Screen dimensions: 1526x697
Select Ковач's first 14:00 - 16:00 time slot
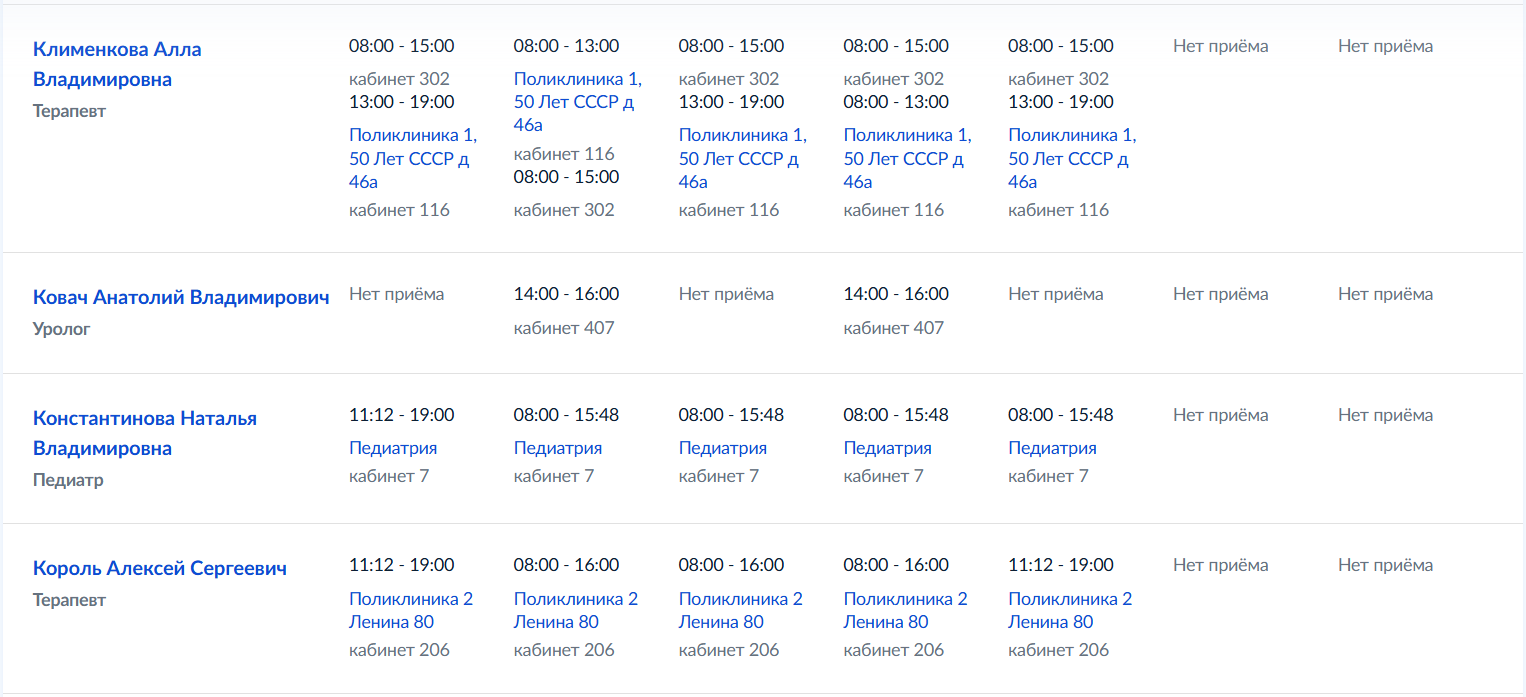(x=566, y=294)
